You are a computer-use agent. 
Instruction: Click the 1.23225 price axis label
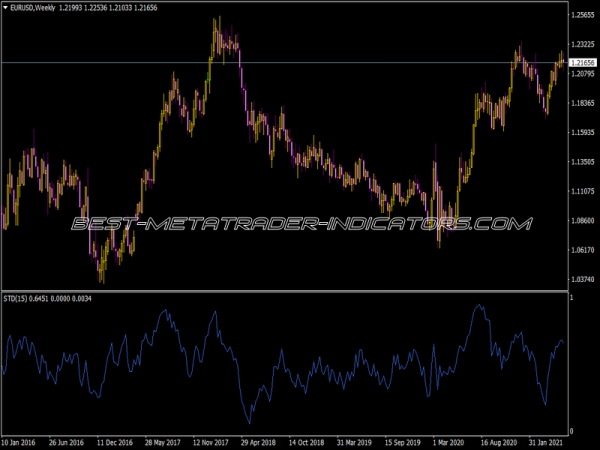[x=581, y=44]
